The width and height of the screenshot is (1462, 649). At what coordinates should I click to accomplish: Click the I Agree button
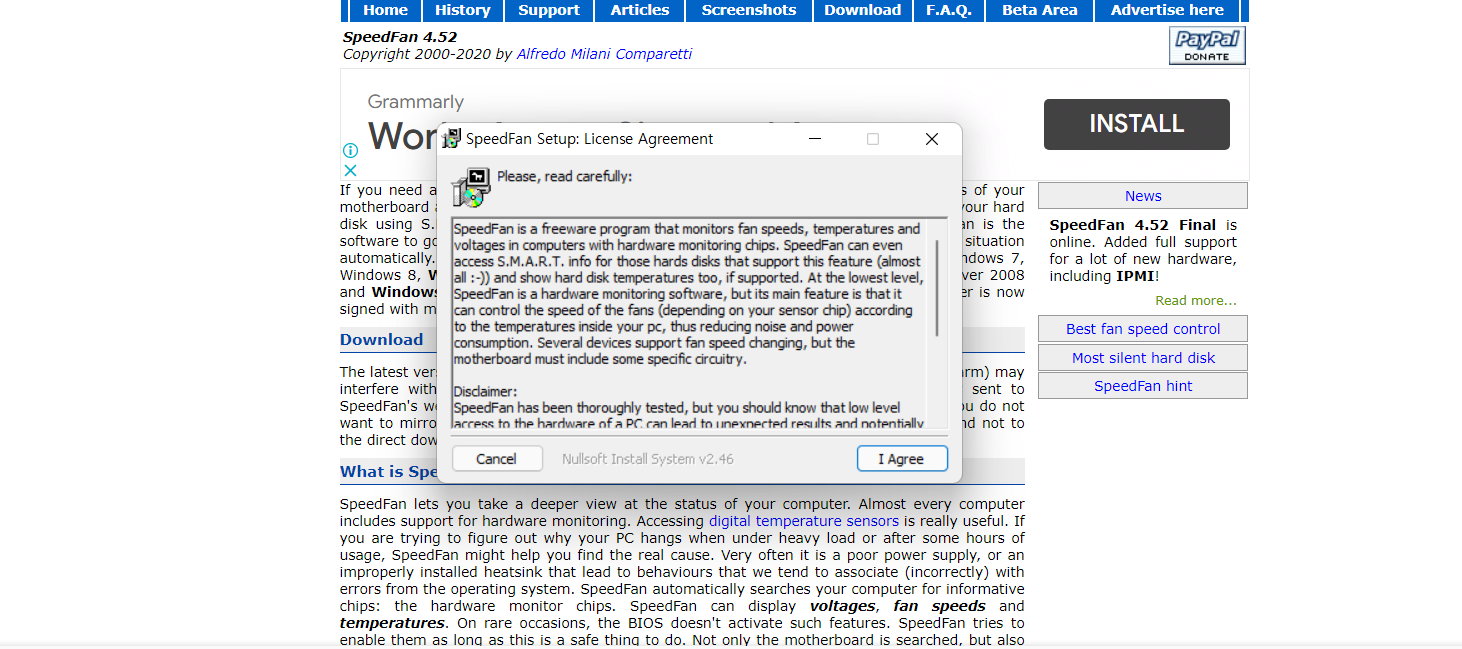tap(903, 459)
